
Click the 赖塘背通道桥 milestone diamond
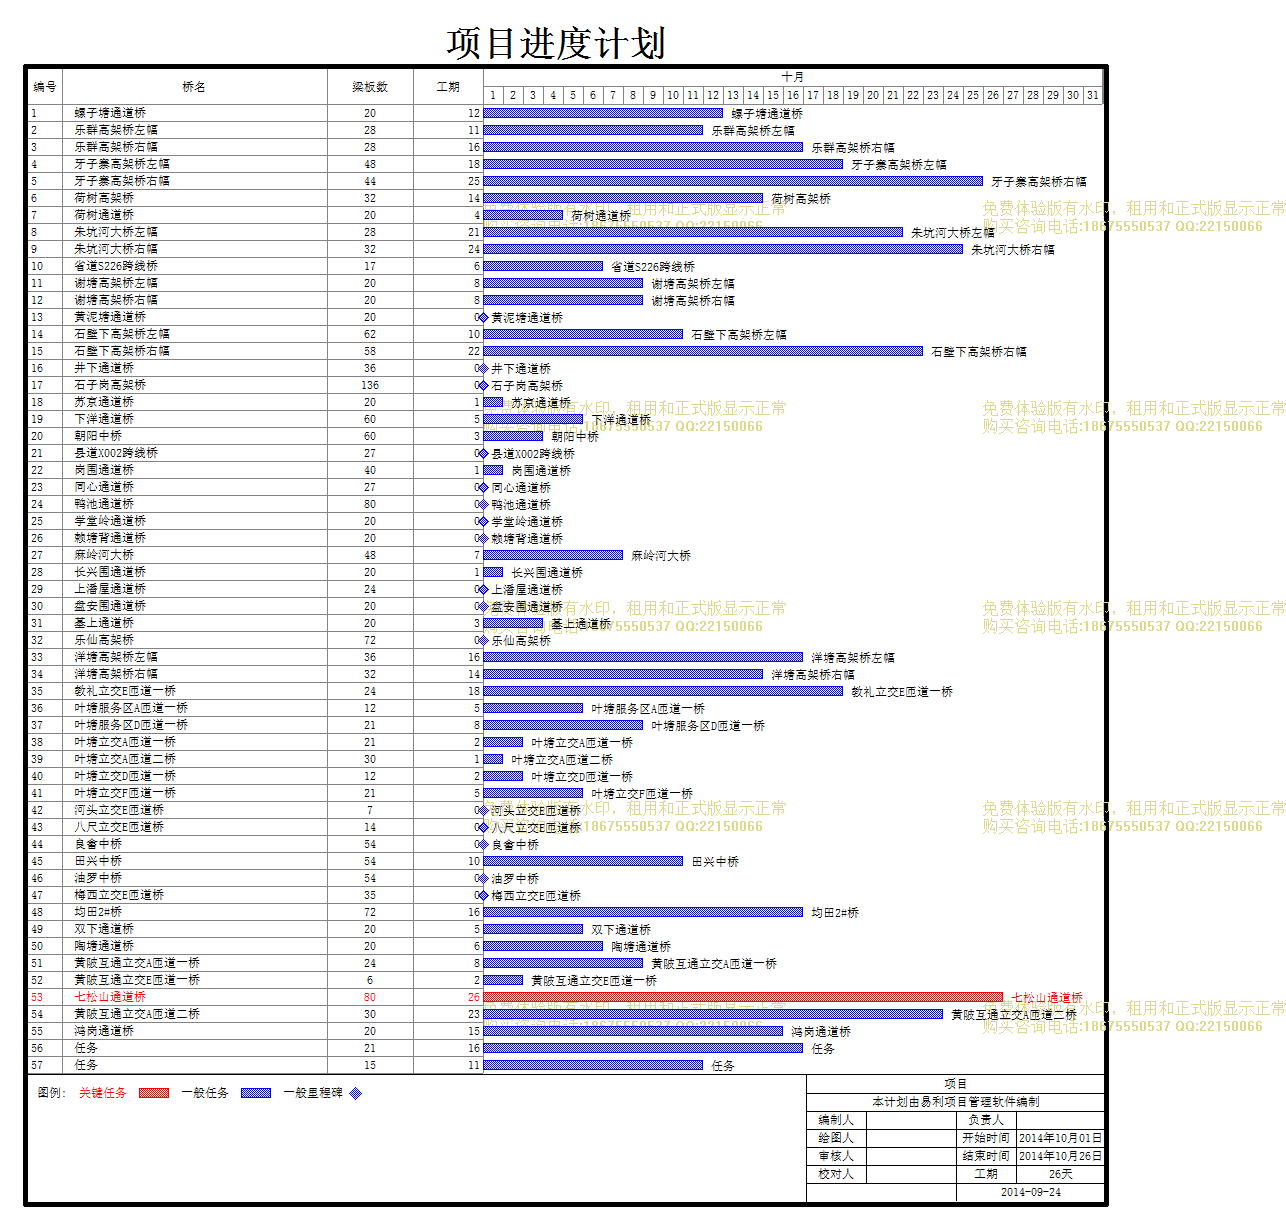point(484,538)
